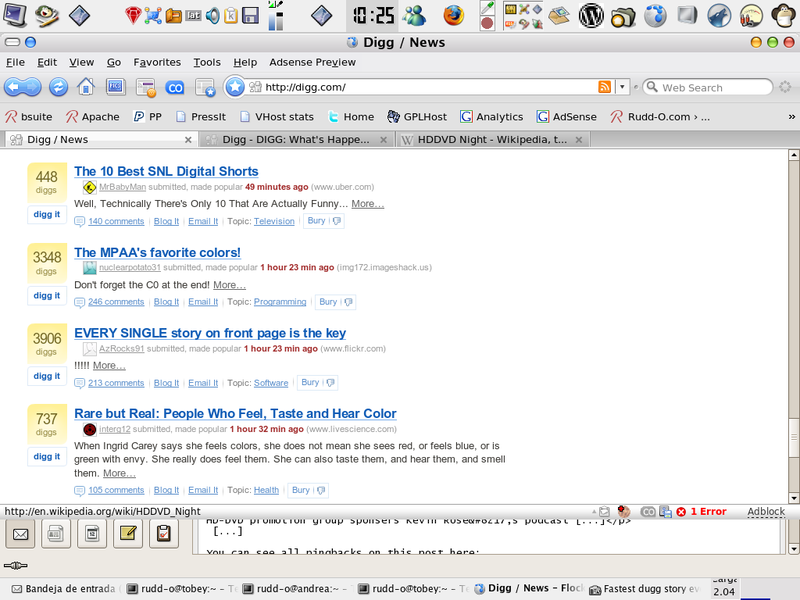Viewport: 800px width, 600px height.
Task: Click the page scrollbar up arrow
Action: tap(793, 155)
